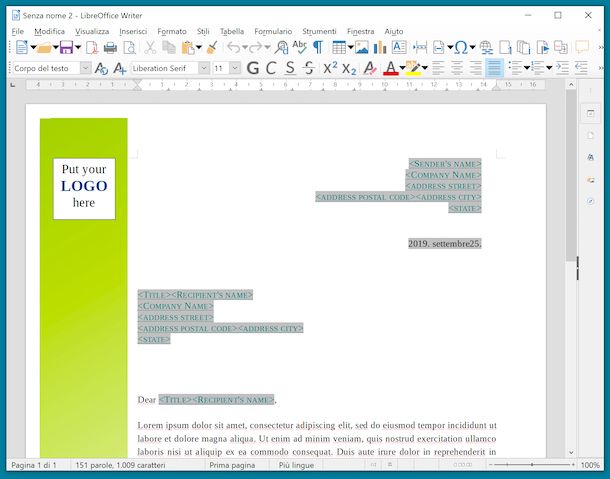Click the Copy icon

coord(169,47)
